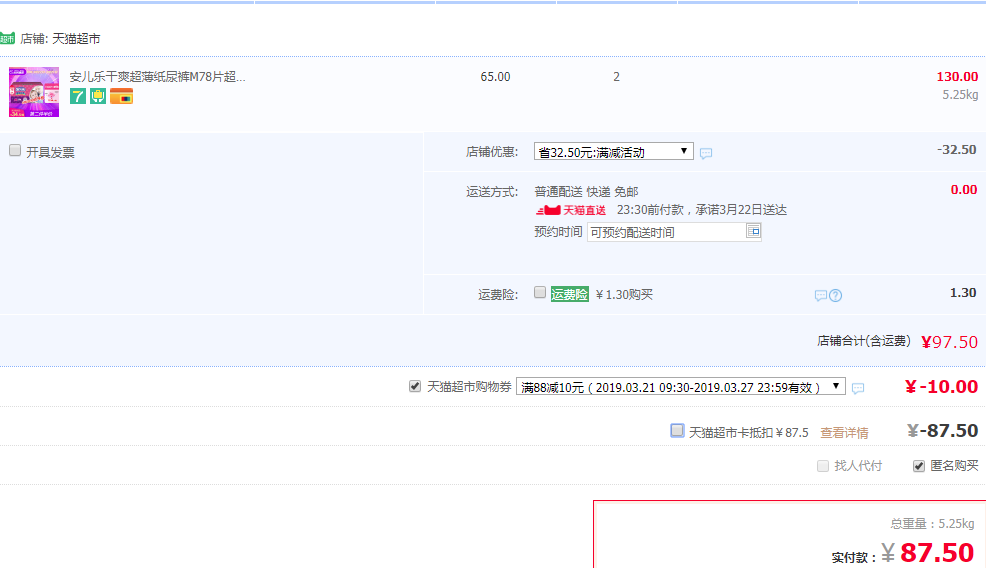The width and height of the screenshot is (986, 568).
Task: Click the comment icon in 运费险 row
Action: tap(821, 296)
